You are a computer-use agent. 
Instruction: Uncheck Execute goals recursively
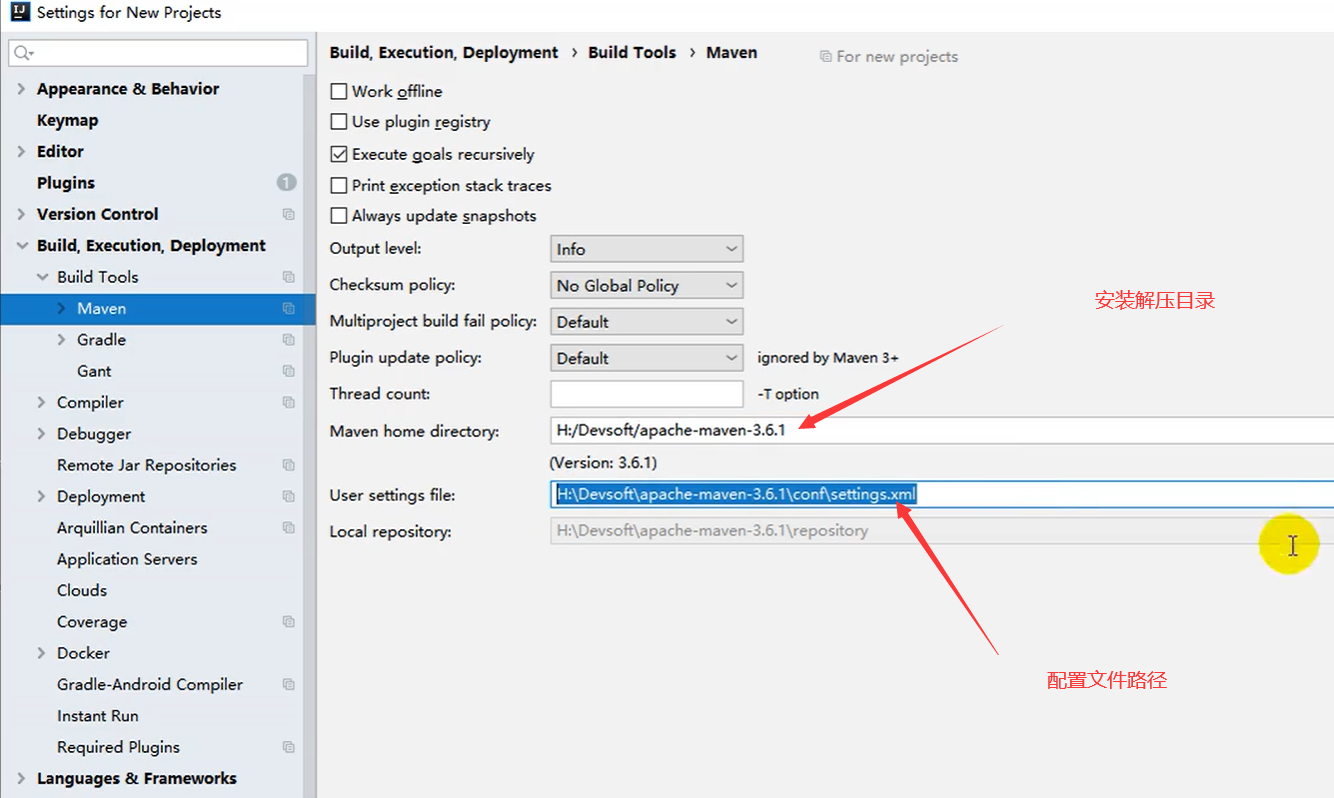point(339,154)
